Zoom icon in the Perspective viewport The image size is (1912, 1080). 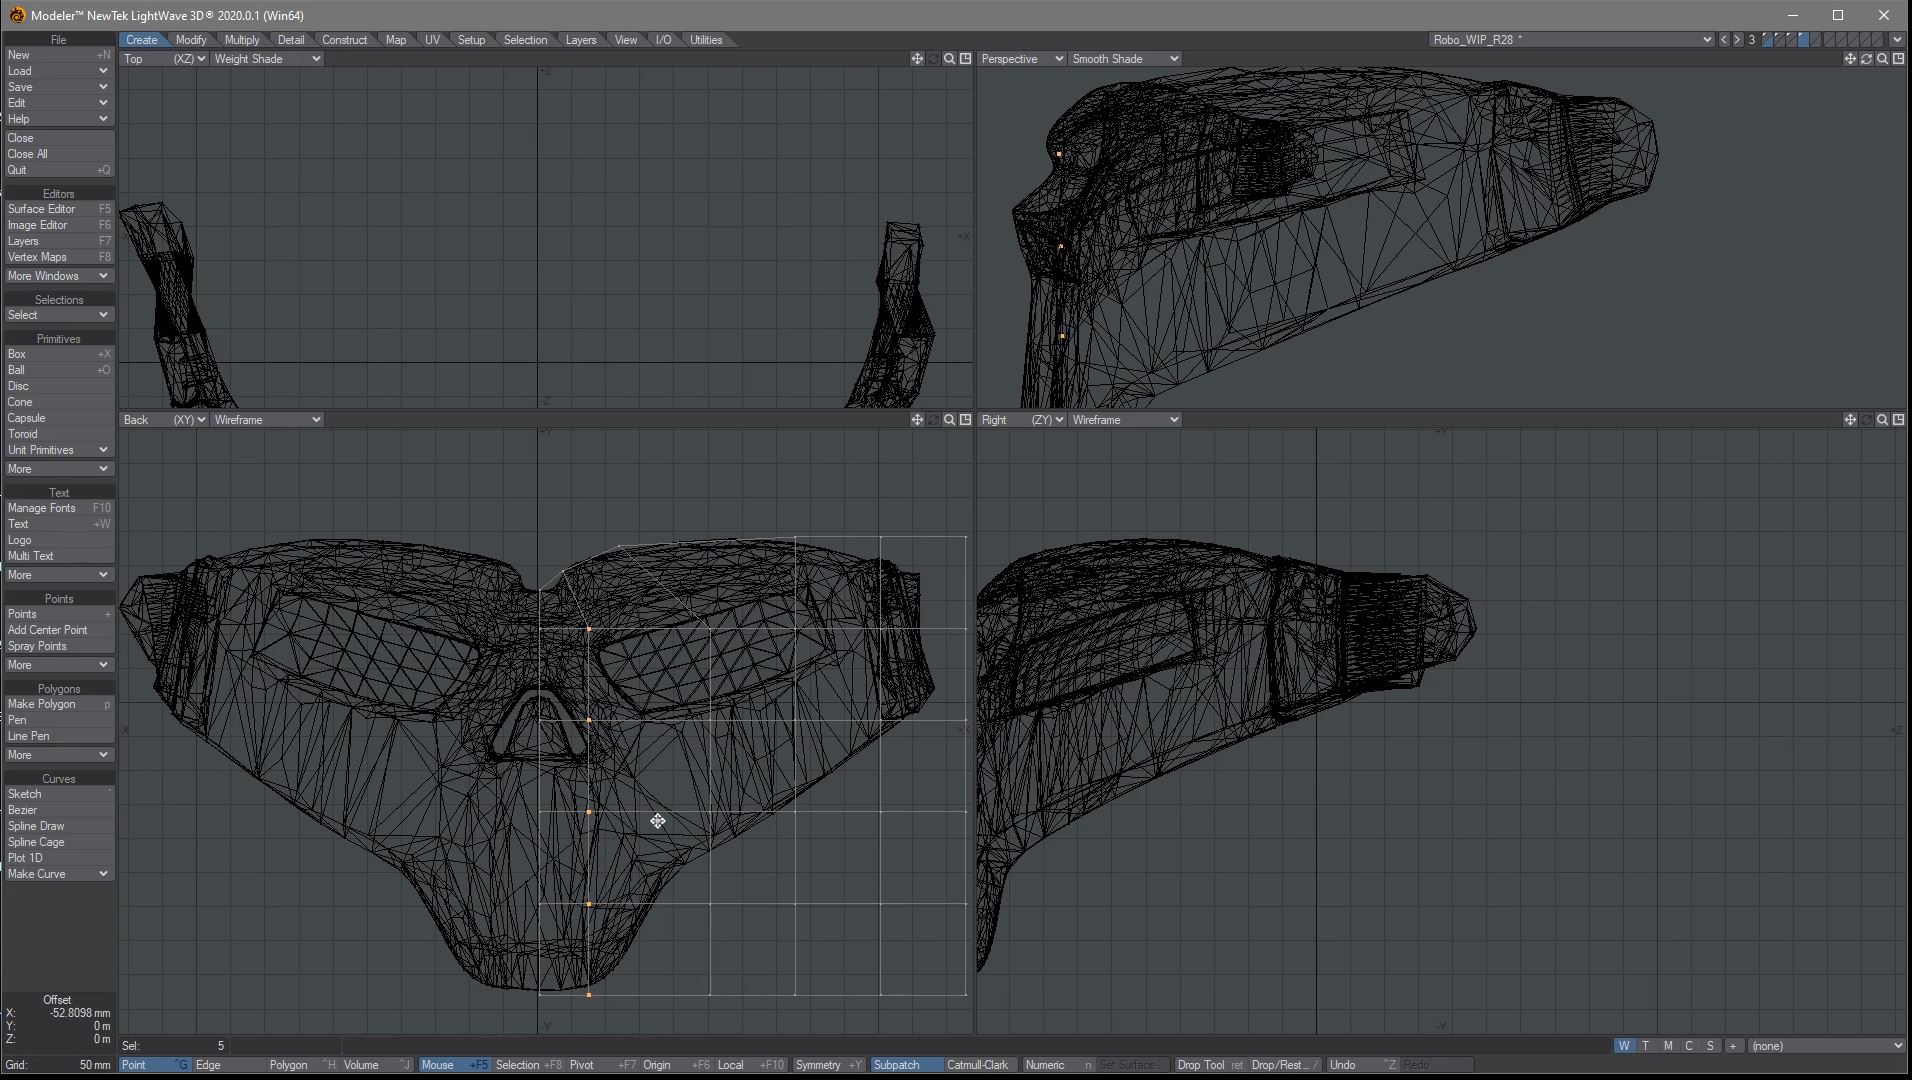[1882, 59]
